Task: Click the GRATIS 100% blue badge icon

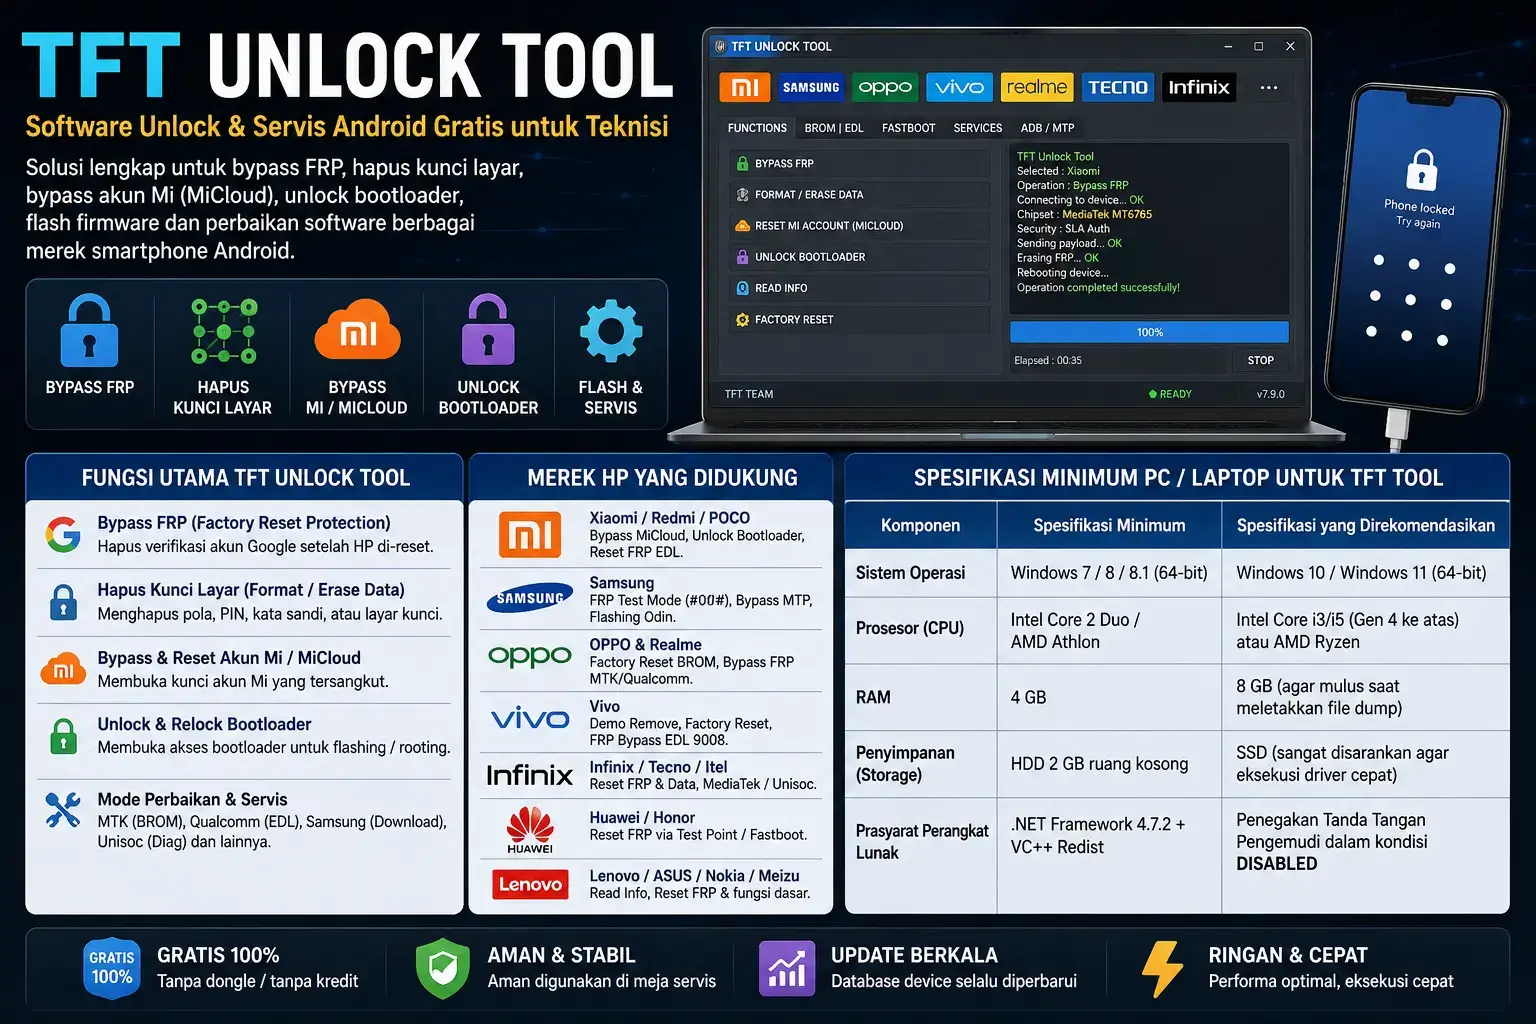Action: pos(112,968)
